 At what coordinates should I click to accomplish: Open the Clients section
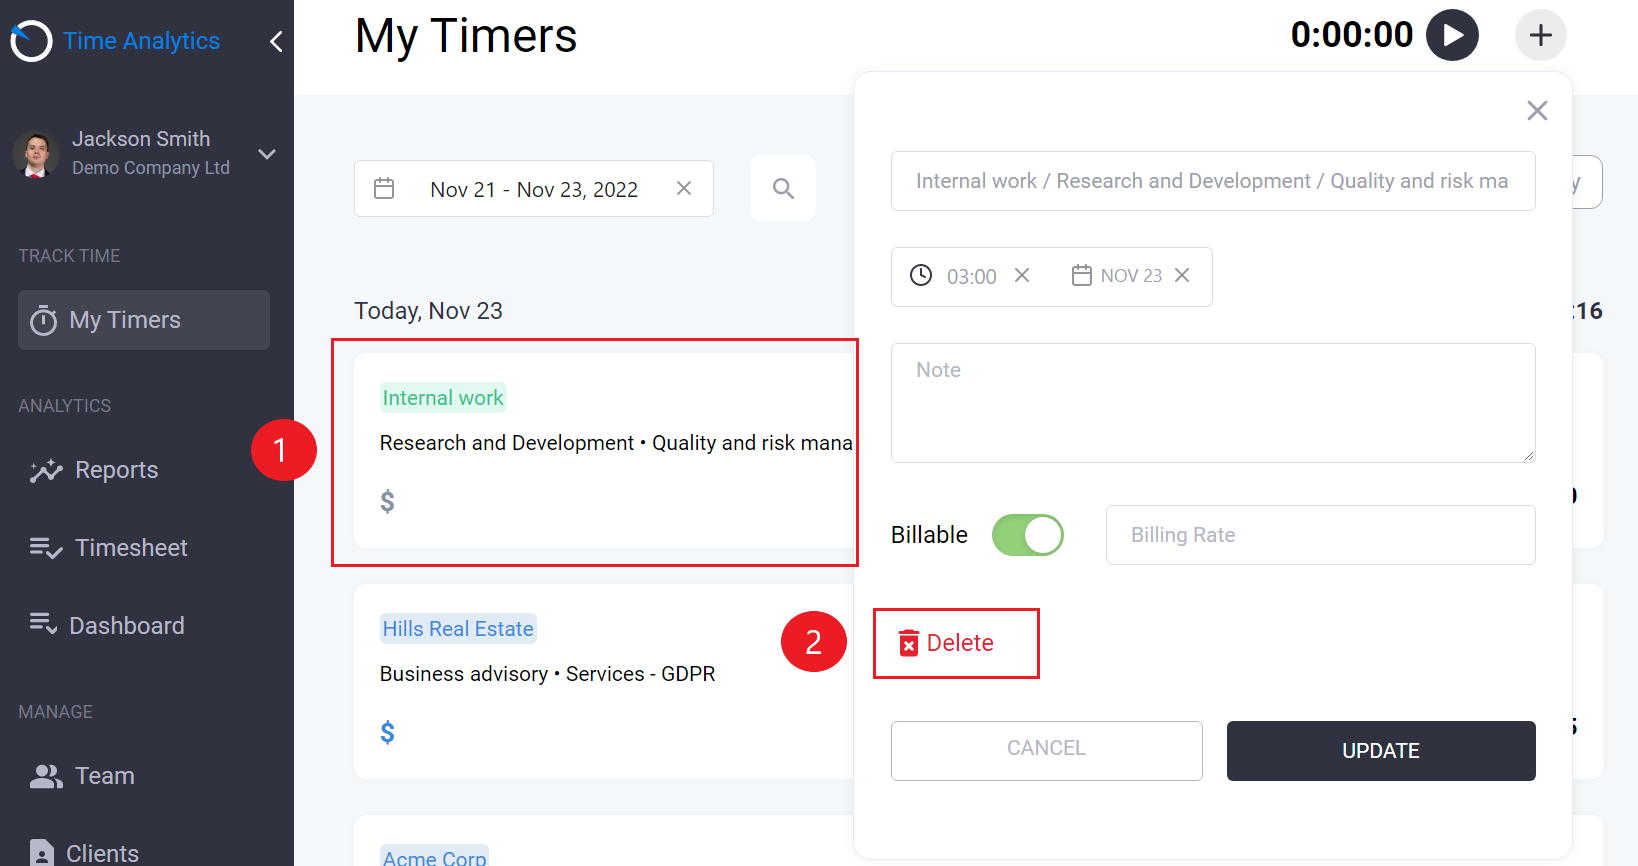coord(102,853)
